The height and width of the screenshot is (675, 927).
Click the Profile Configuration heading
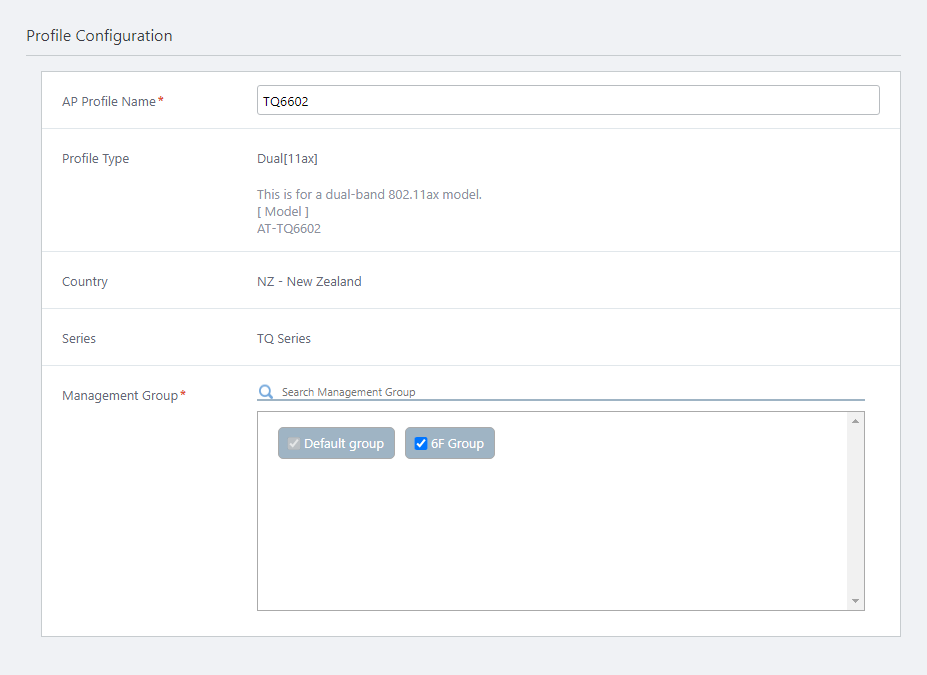coord(99,36)
